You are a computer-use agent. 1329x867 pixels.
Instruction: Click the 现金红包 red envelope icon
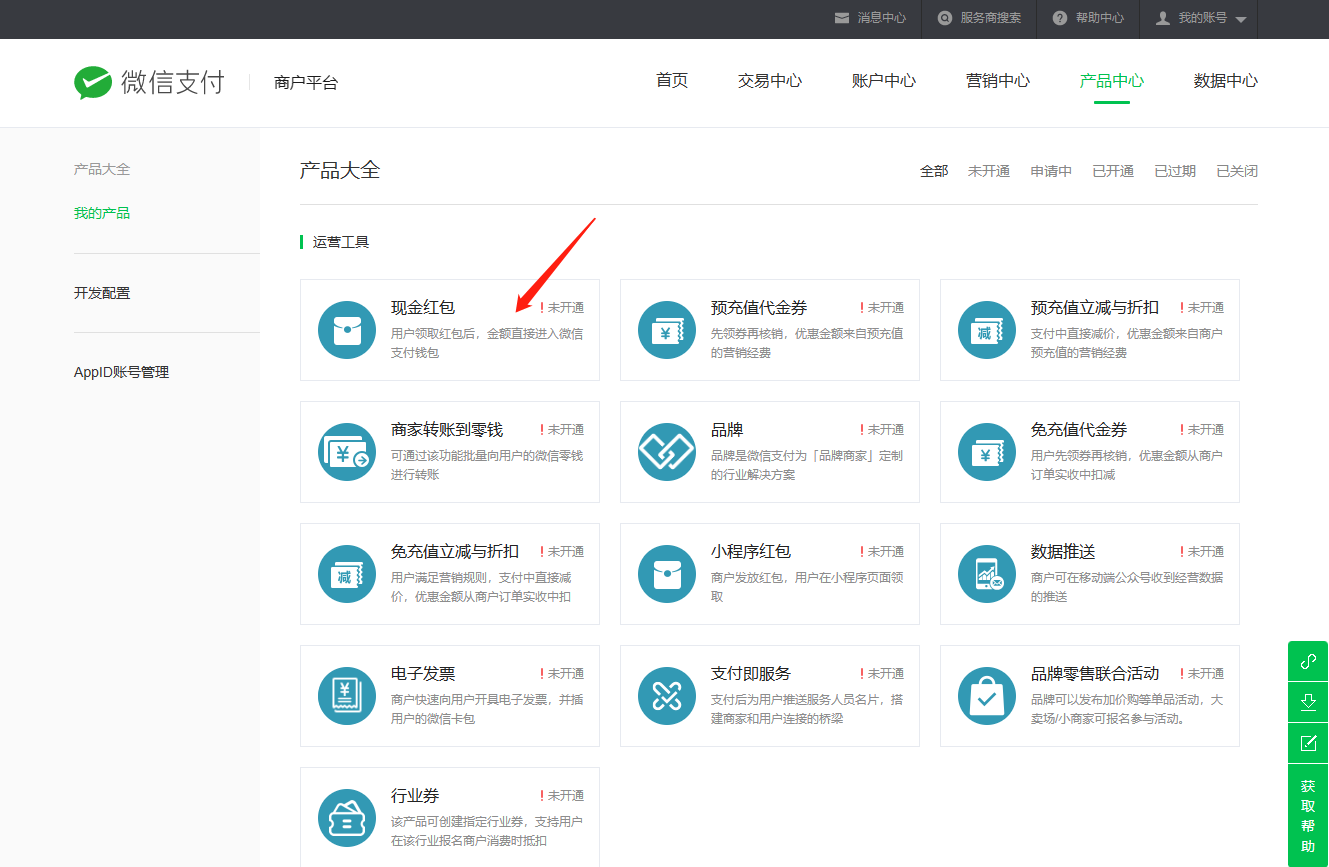coord(347,330)
